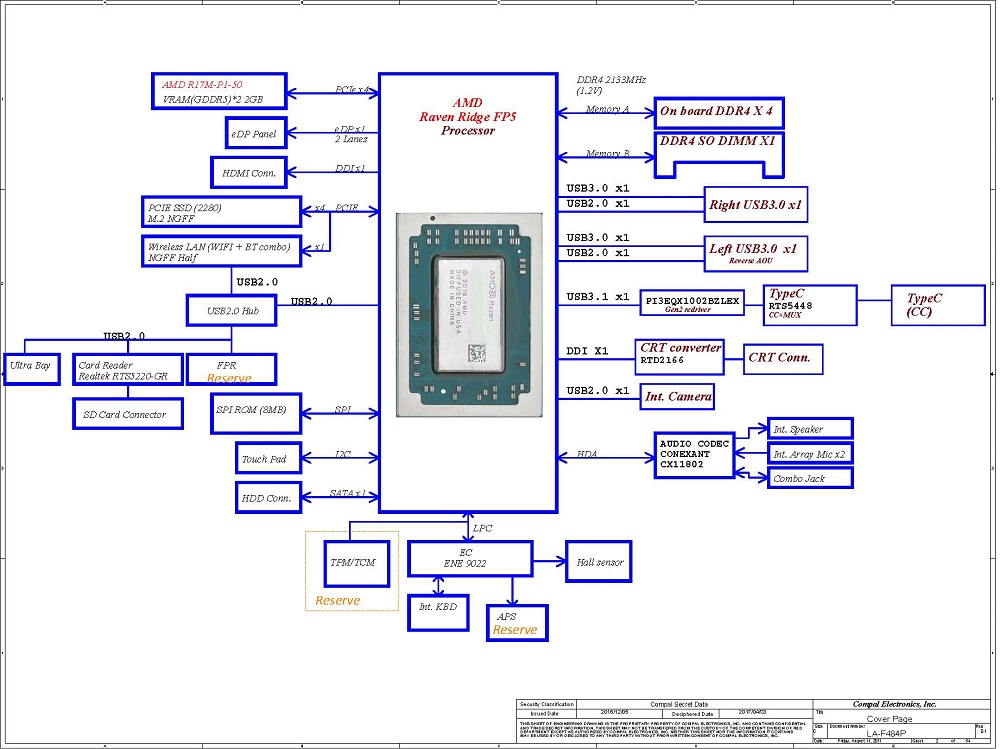Select the PCIE SSD (2280) M.2 block
Image resolution: width=1000 pixels, height=749 pixels.
(221, 212)
